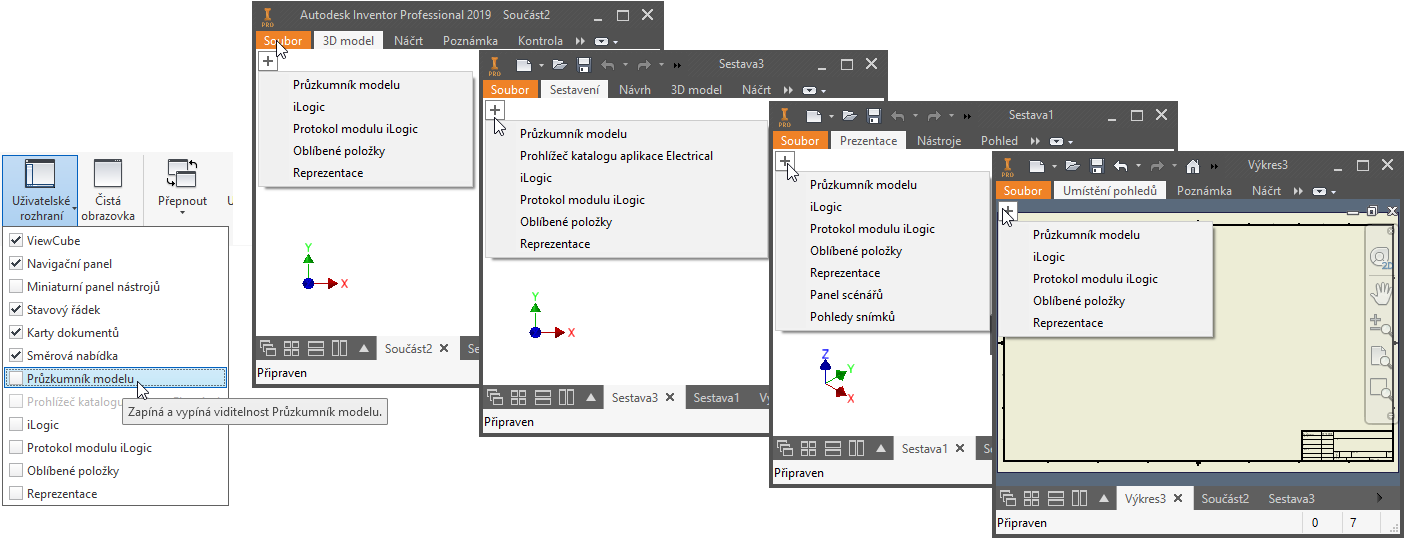The image size is (1405, 541).
Task: Switch to 3D model tab in Součást2 window
Action: click(348, 41)
